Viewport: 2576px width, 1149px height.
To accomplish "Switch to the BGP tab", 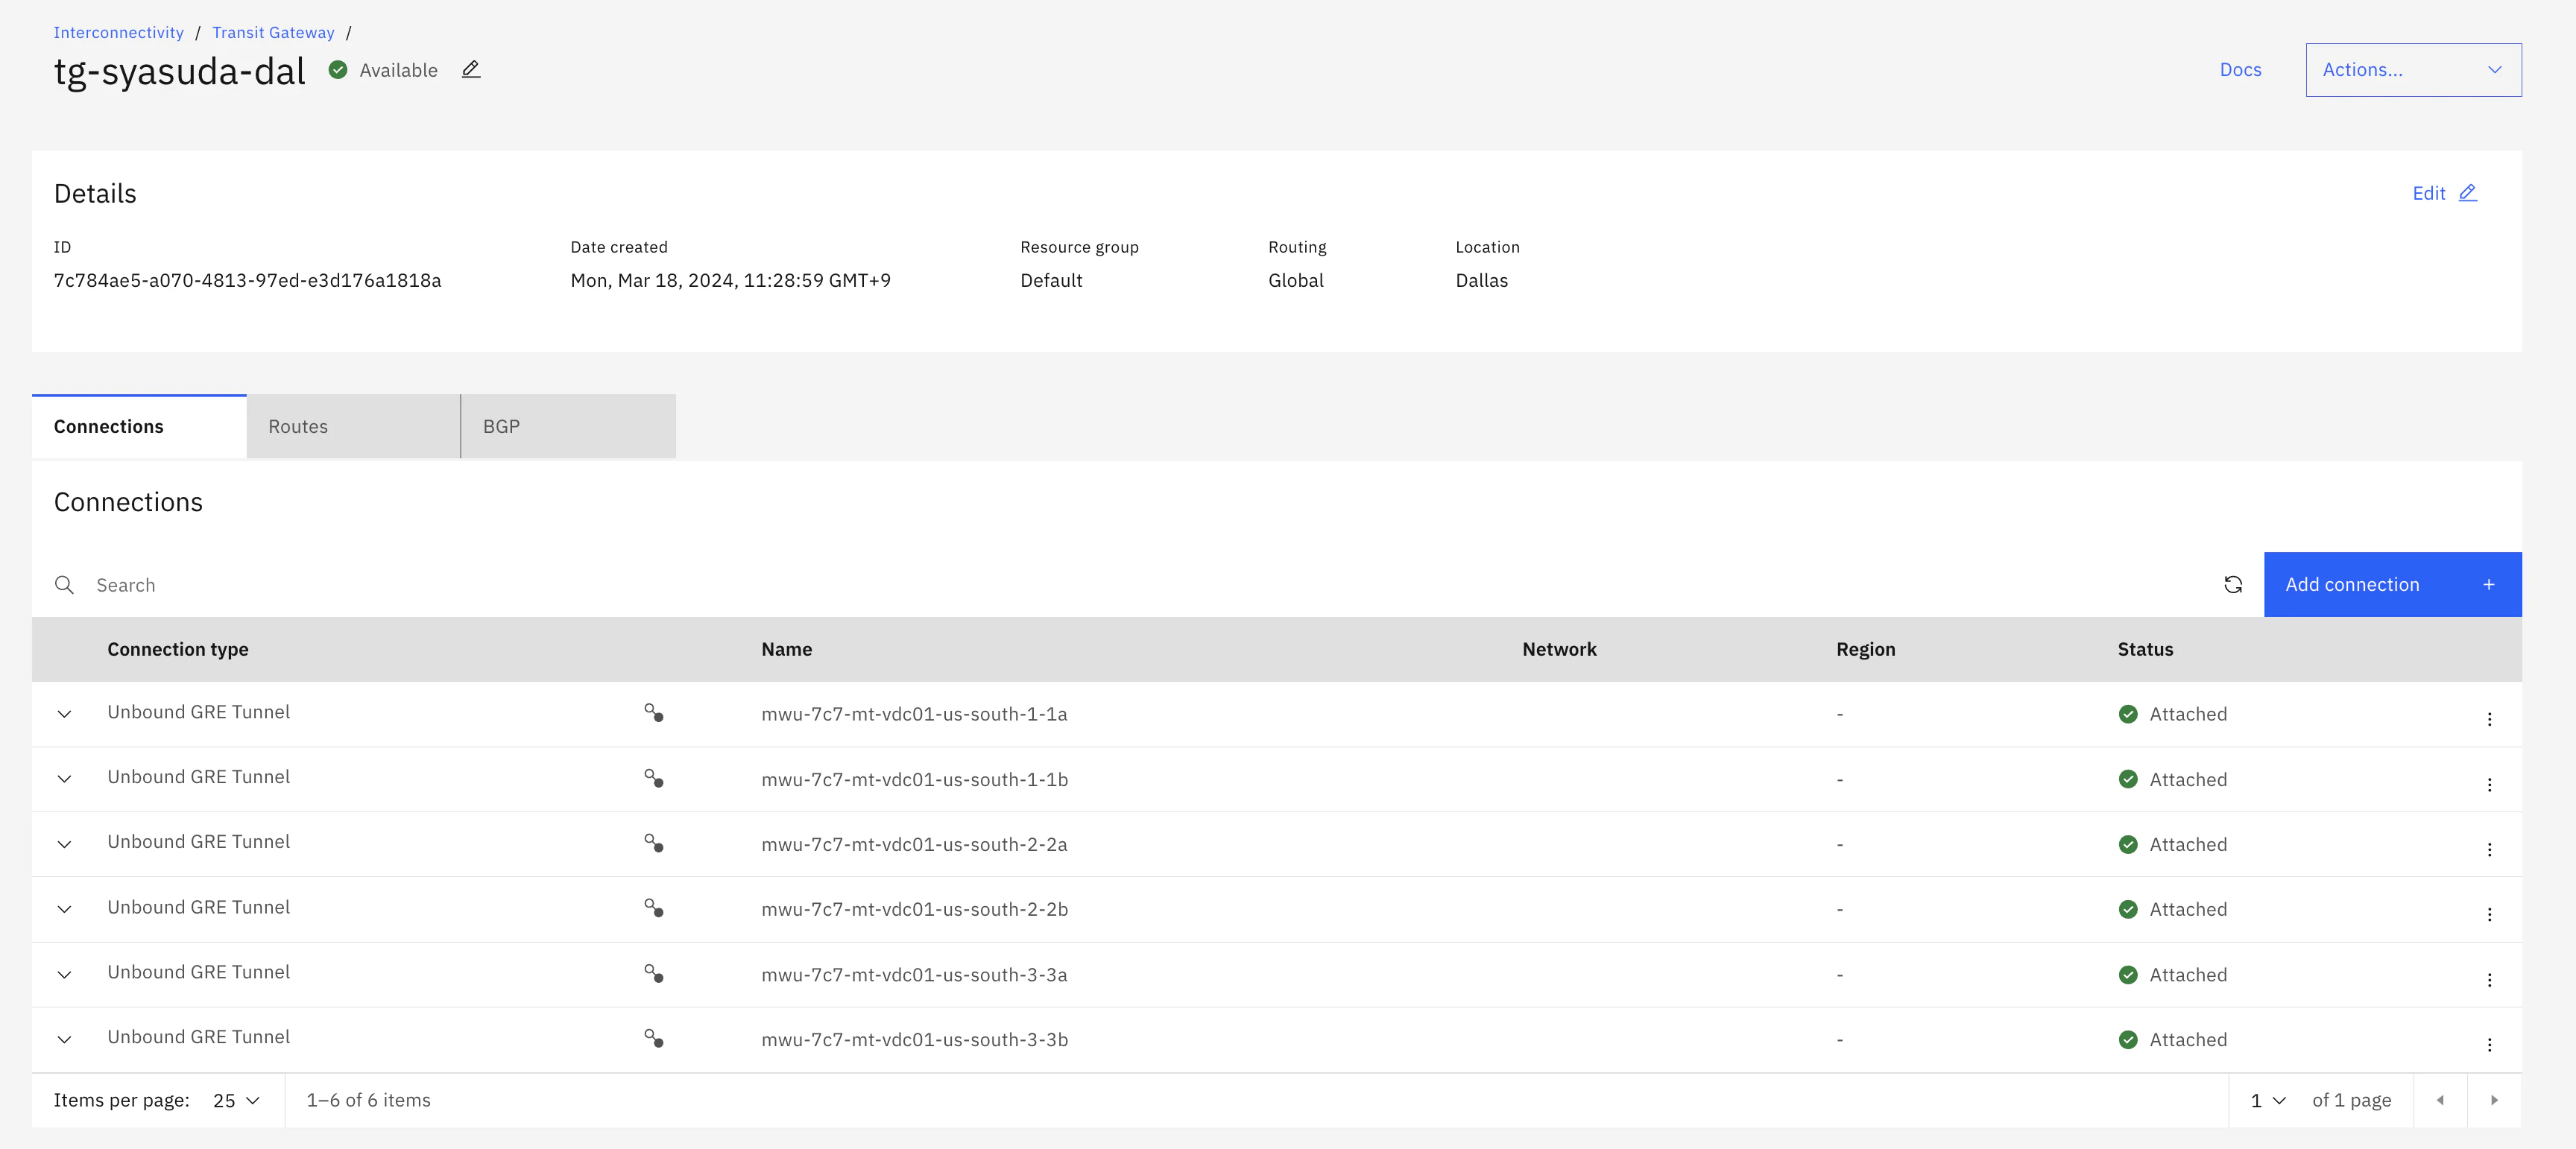I will [568, 427].
